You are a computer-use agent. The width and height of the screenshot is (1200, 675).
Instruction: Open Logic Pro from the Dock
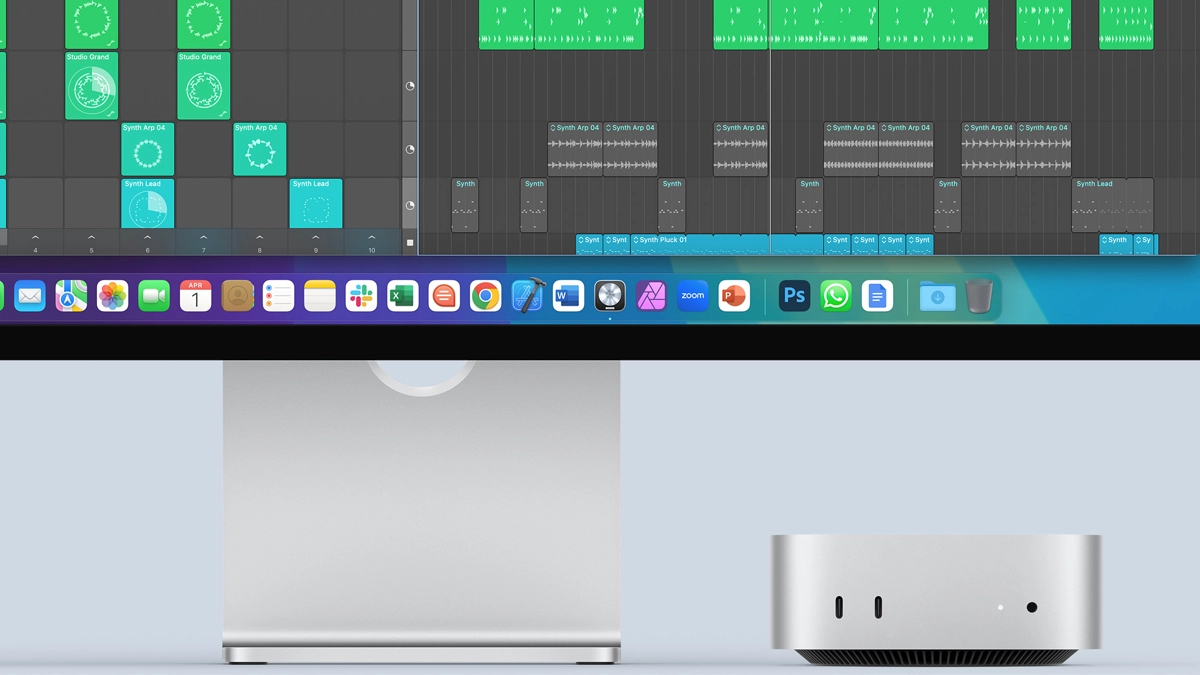610,296
